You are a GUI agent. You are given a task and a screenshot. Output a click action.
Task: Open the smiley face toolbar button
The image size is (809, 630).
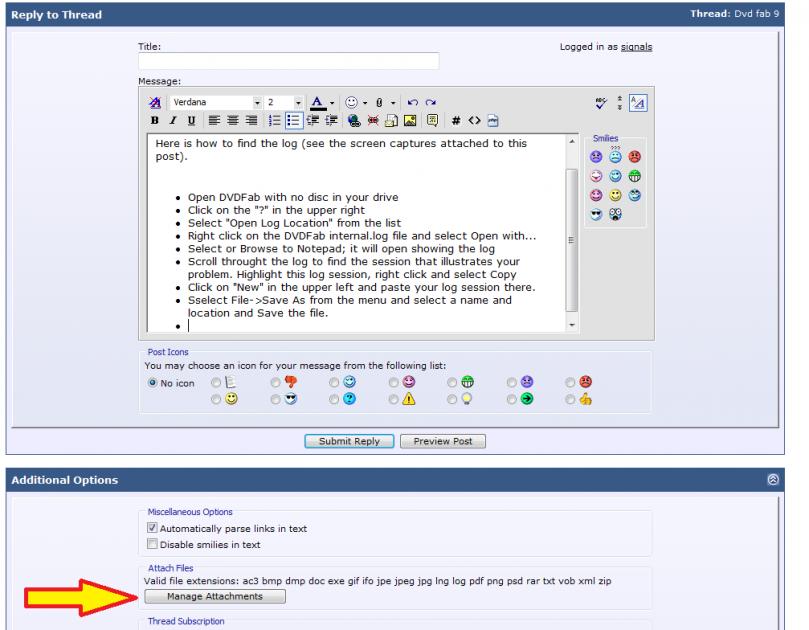(351, 102)
